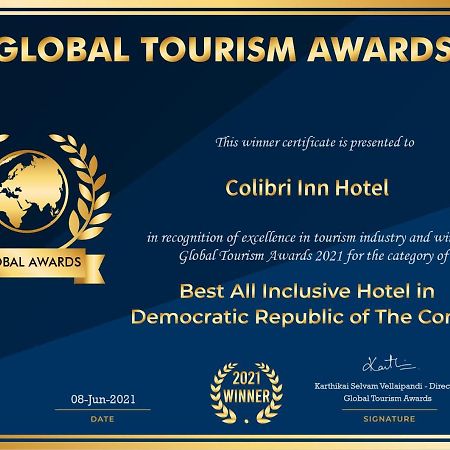
Task: Click the 'Karthikai Selvam Vellaipandi' name
Action: (x=368, y=386)
